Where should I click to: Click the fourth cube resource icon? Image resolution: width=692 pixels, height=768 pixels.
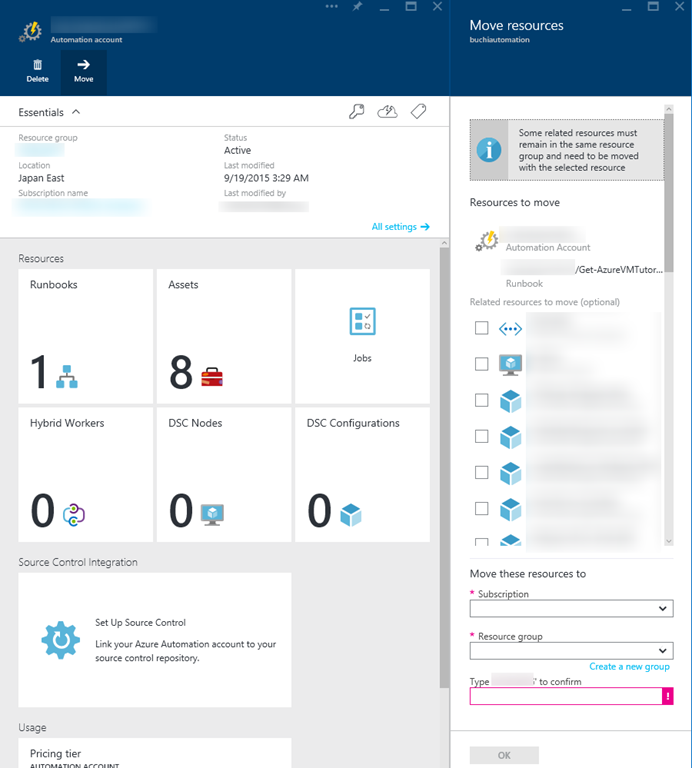(510, 510)
